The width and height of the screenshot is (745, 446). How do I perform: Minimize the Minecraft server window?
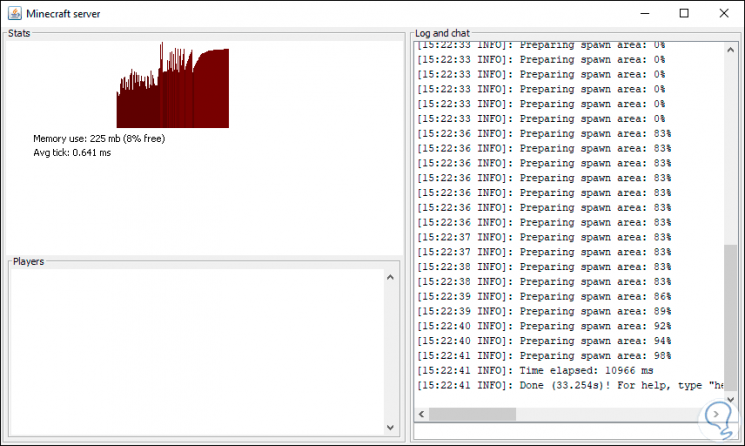pyautogui.click(x=645, y=13)
